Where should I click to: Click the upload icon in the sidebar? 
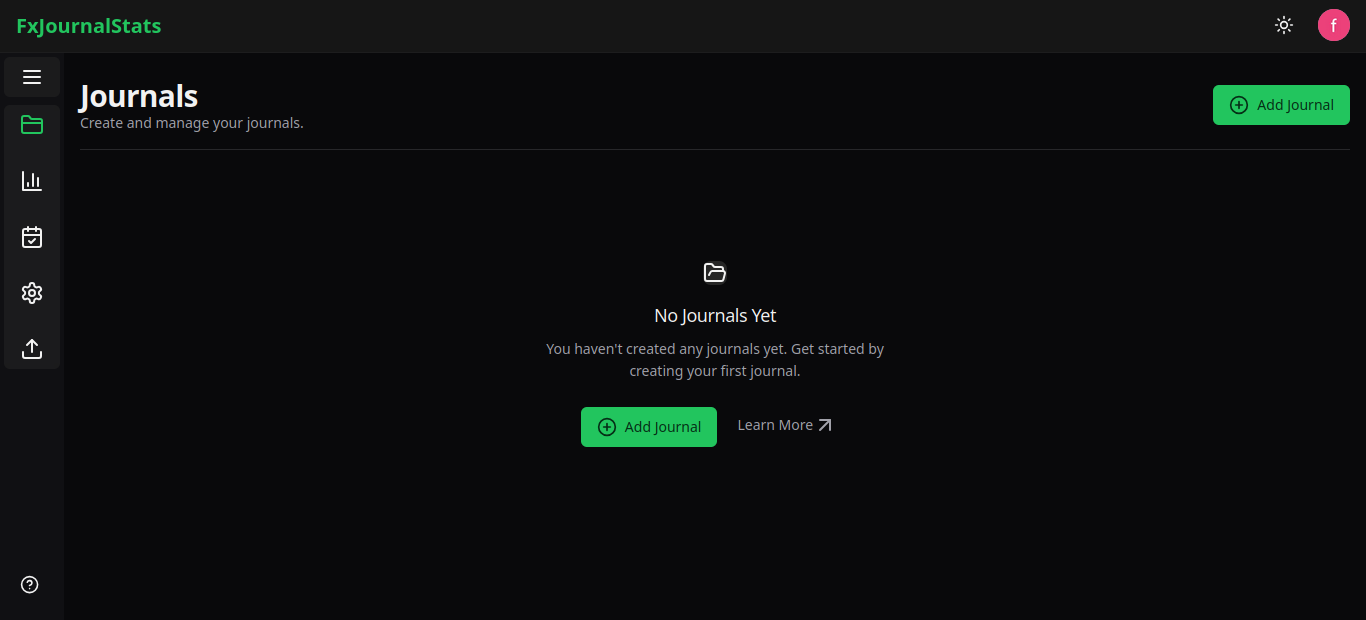coord(32,349)
